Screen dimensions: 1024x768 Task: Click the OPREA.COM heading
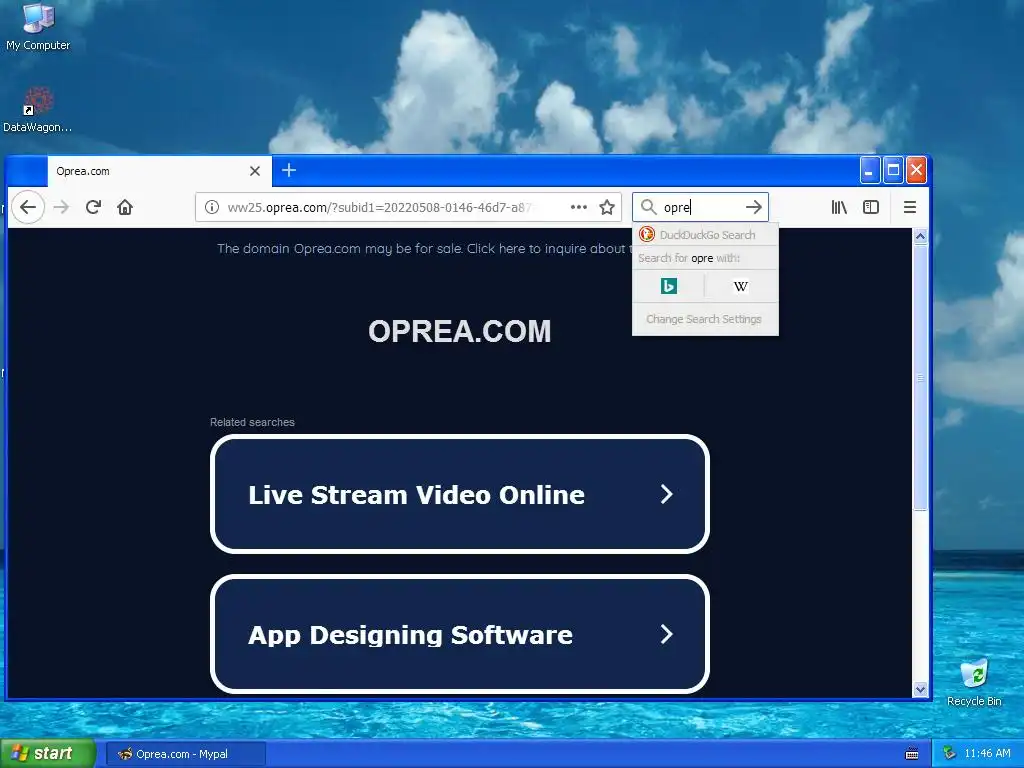coord(460,331)
